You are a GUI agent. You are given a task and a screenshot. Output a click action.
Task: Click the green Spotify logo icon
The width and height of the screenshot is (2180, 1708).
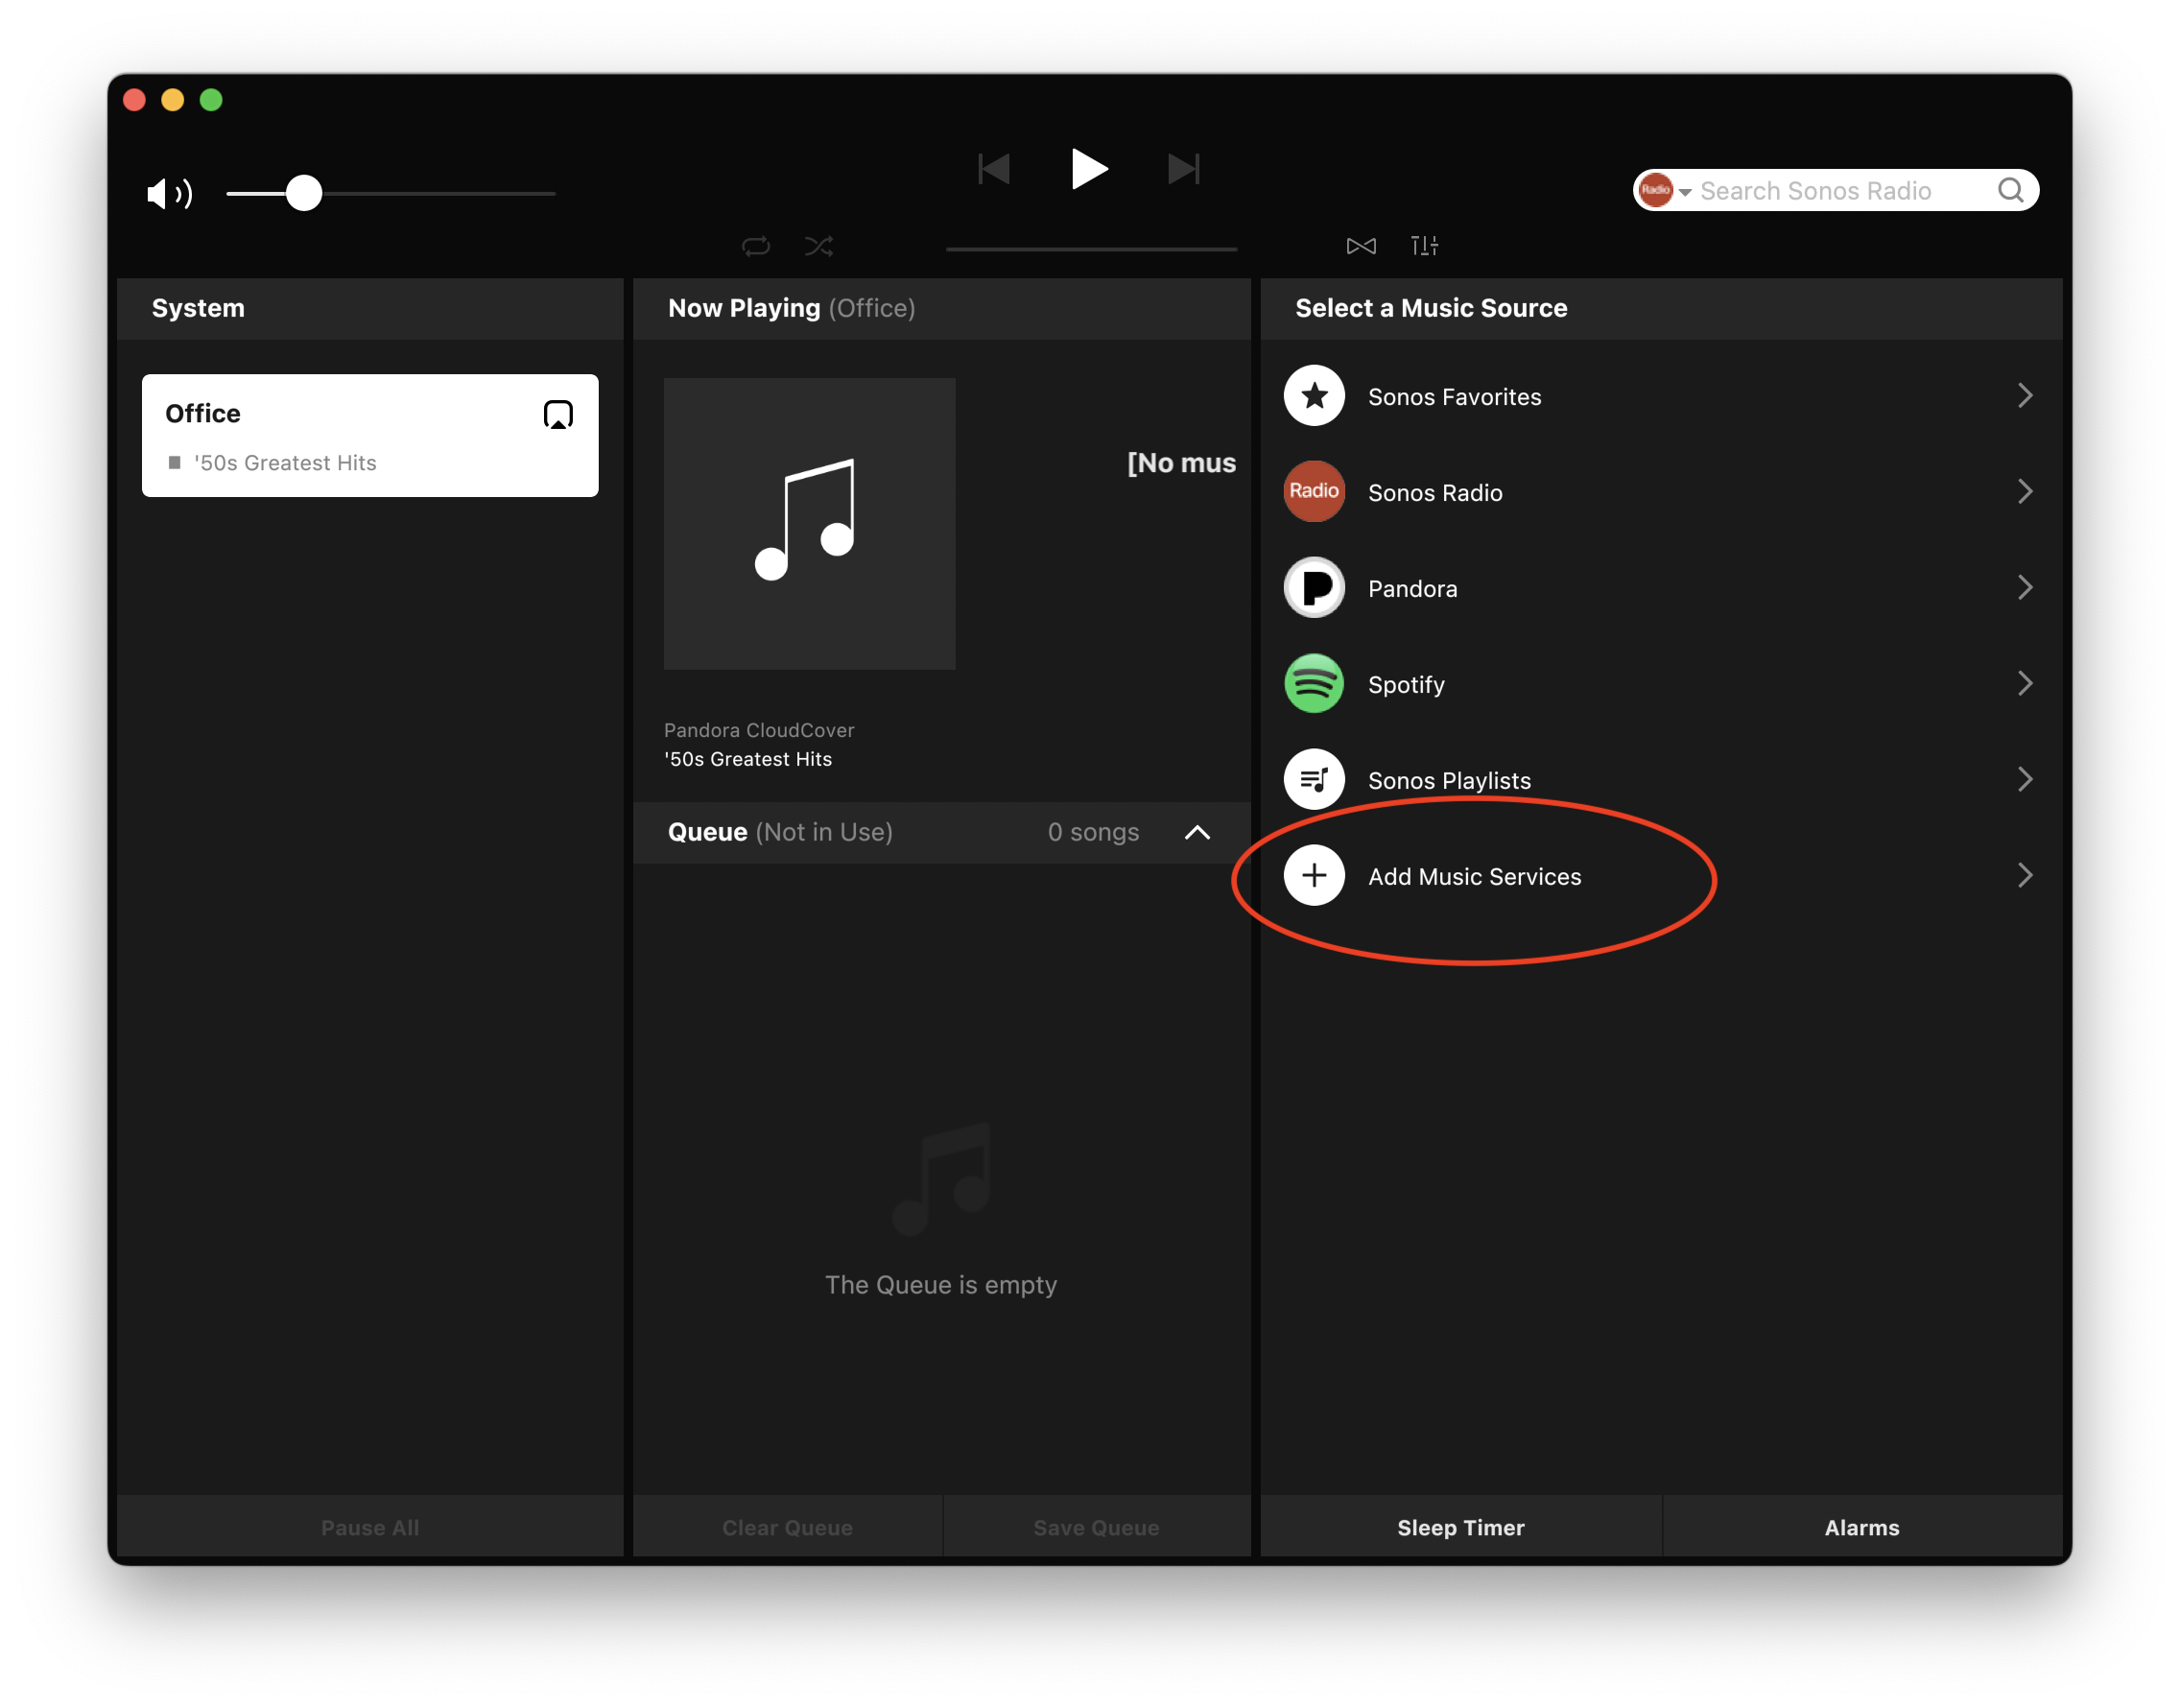point(1314,684)
